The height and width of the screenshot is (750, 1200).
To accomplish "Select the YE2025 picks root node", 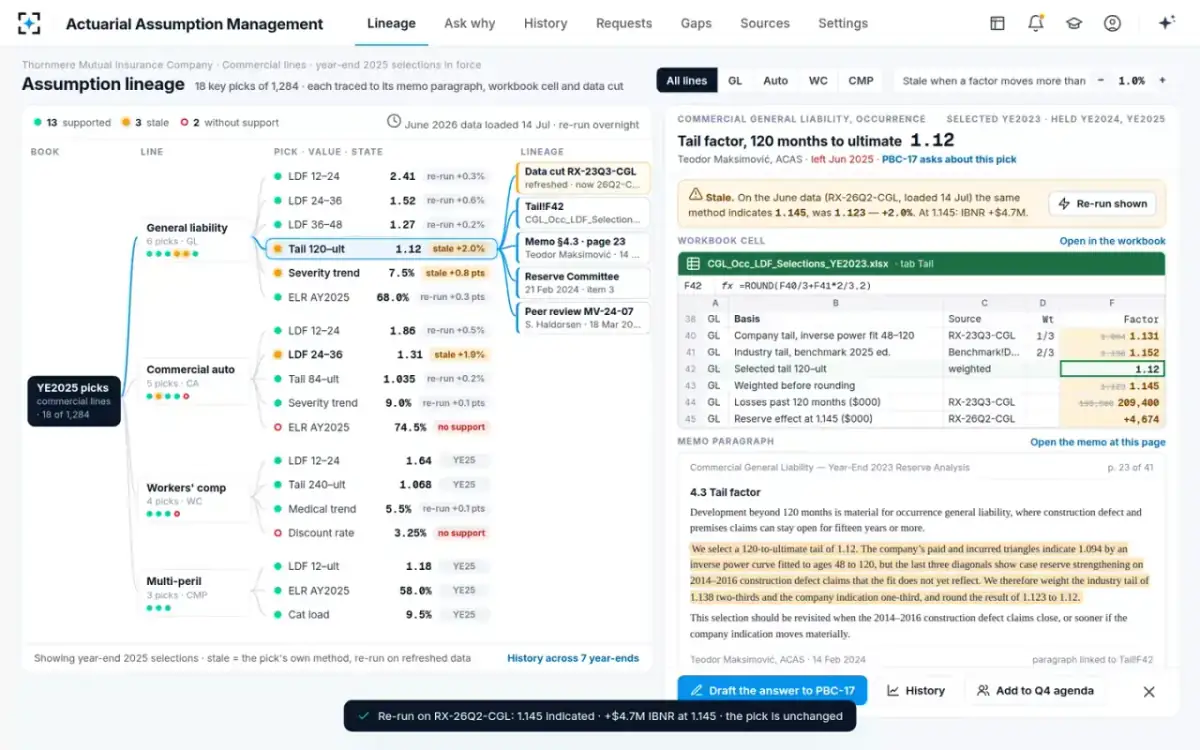I will pos(75,400).
